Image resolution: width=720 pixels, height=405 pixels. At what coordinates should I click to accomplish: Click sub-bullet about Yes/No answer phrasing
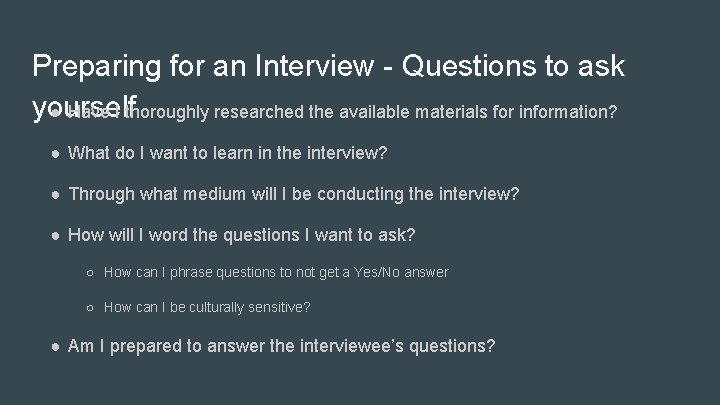(276, 272)
